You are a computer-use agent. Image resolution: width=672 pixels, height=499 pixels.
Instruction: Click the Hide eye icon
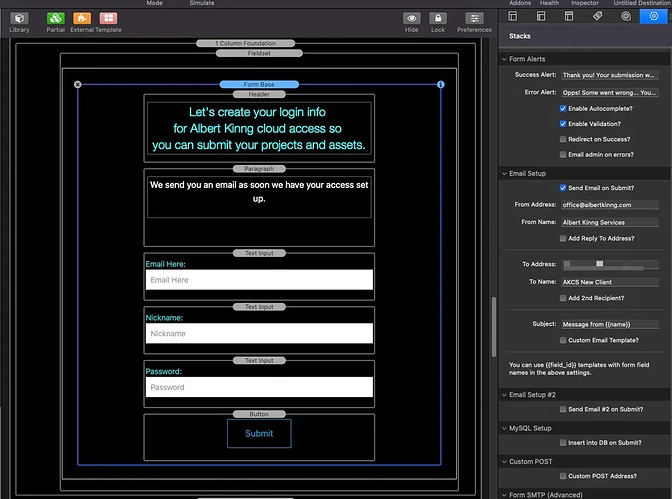tap(411, 18)
